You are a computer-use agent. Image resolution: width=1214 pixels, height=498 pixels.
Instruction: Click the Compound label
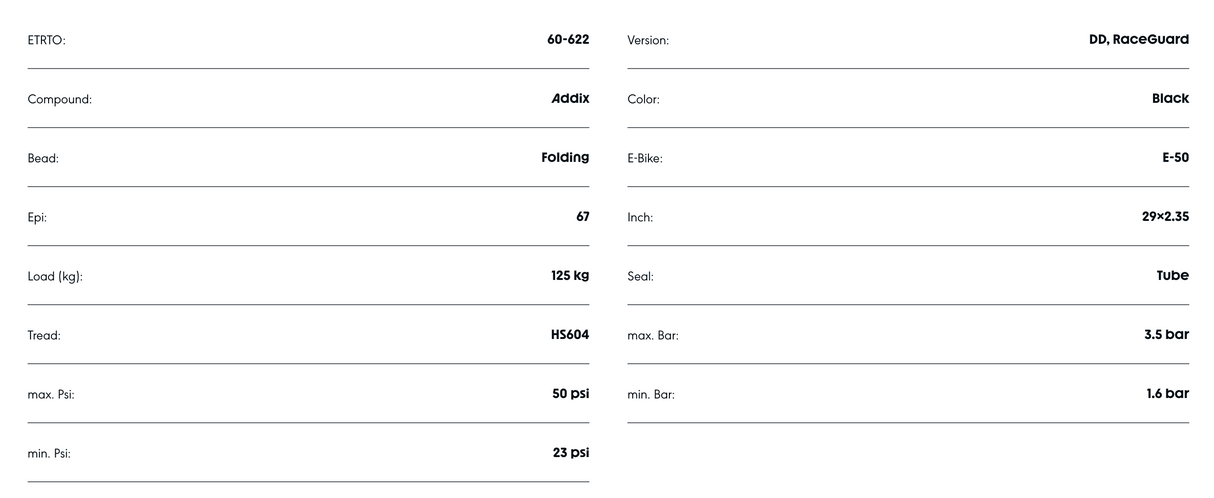pos(59,100)
